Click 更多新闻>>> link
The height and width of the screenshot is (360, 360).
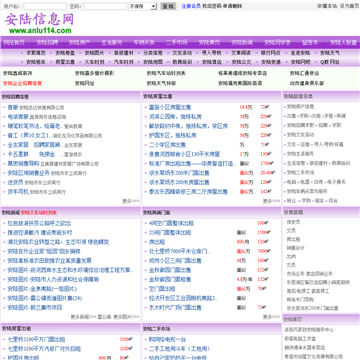click(x=83, y=317)
